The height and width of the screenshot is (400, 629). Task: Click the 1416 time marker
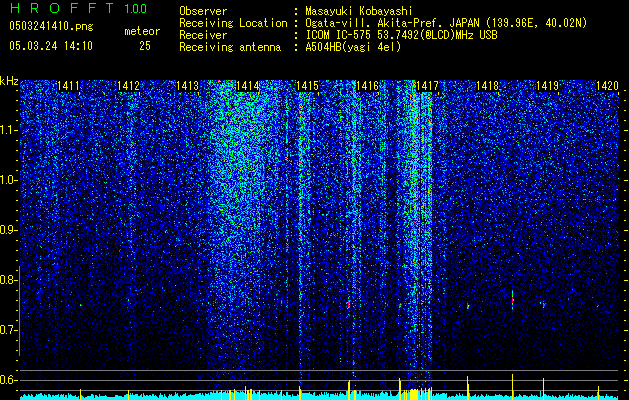(x=367, y=86)
